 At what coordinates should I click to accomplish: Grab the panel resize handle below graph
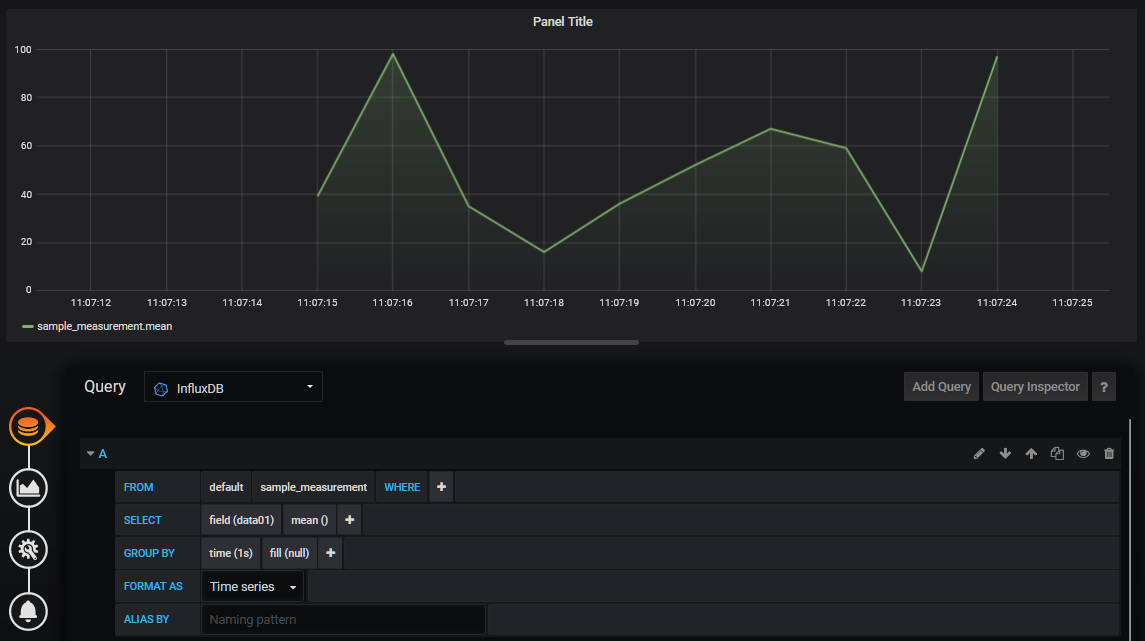tap(571, 343)
